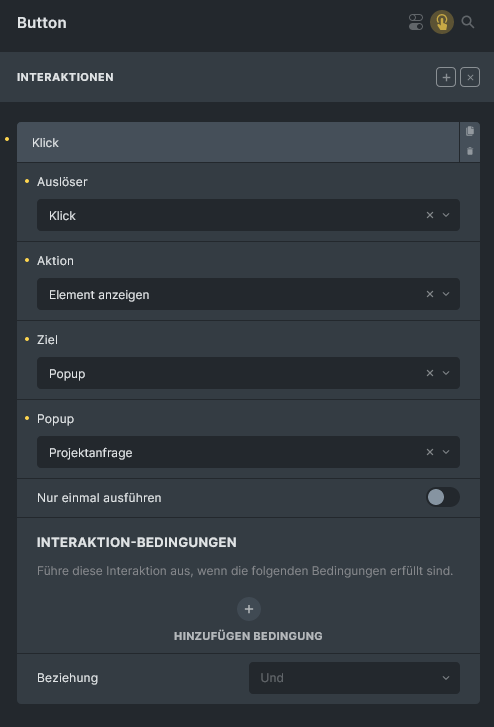The width and height of the screenshot is (494, 727).
Task: Click the round plus Hinzufügen Bedingung button
Action: 249,609
